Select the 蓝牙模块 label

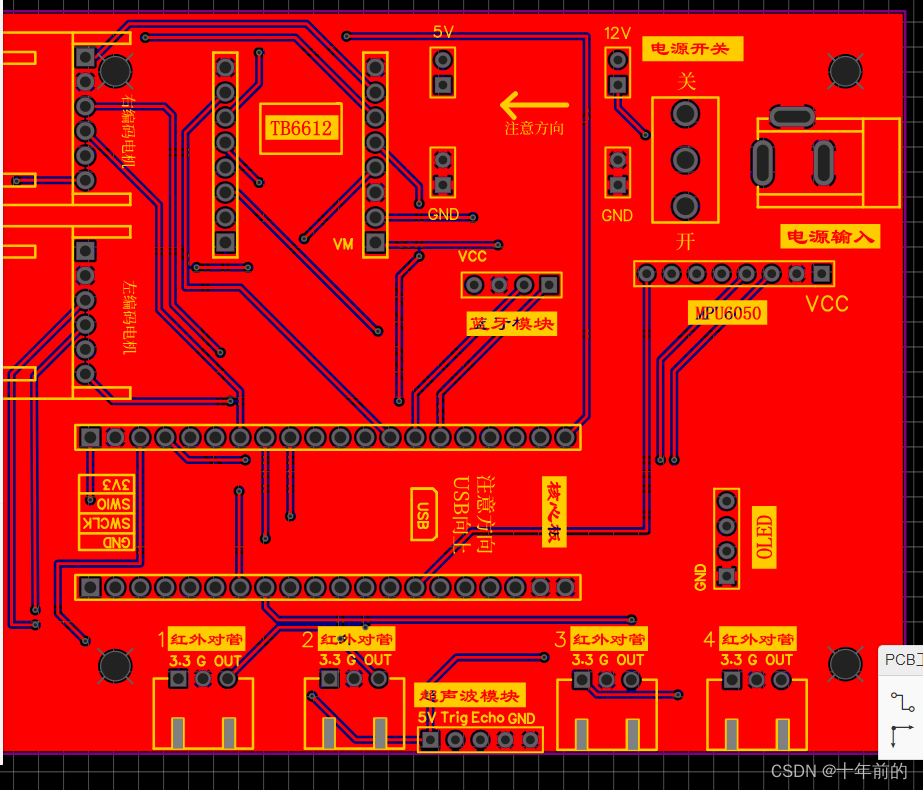point(512,324)
